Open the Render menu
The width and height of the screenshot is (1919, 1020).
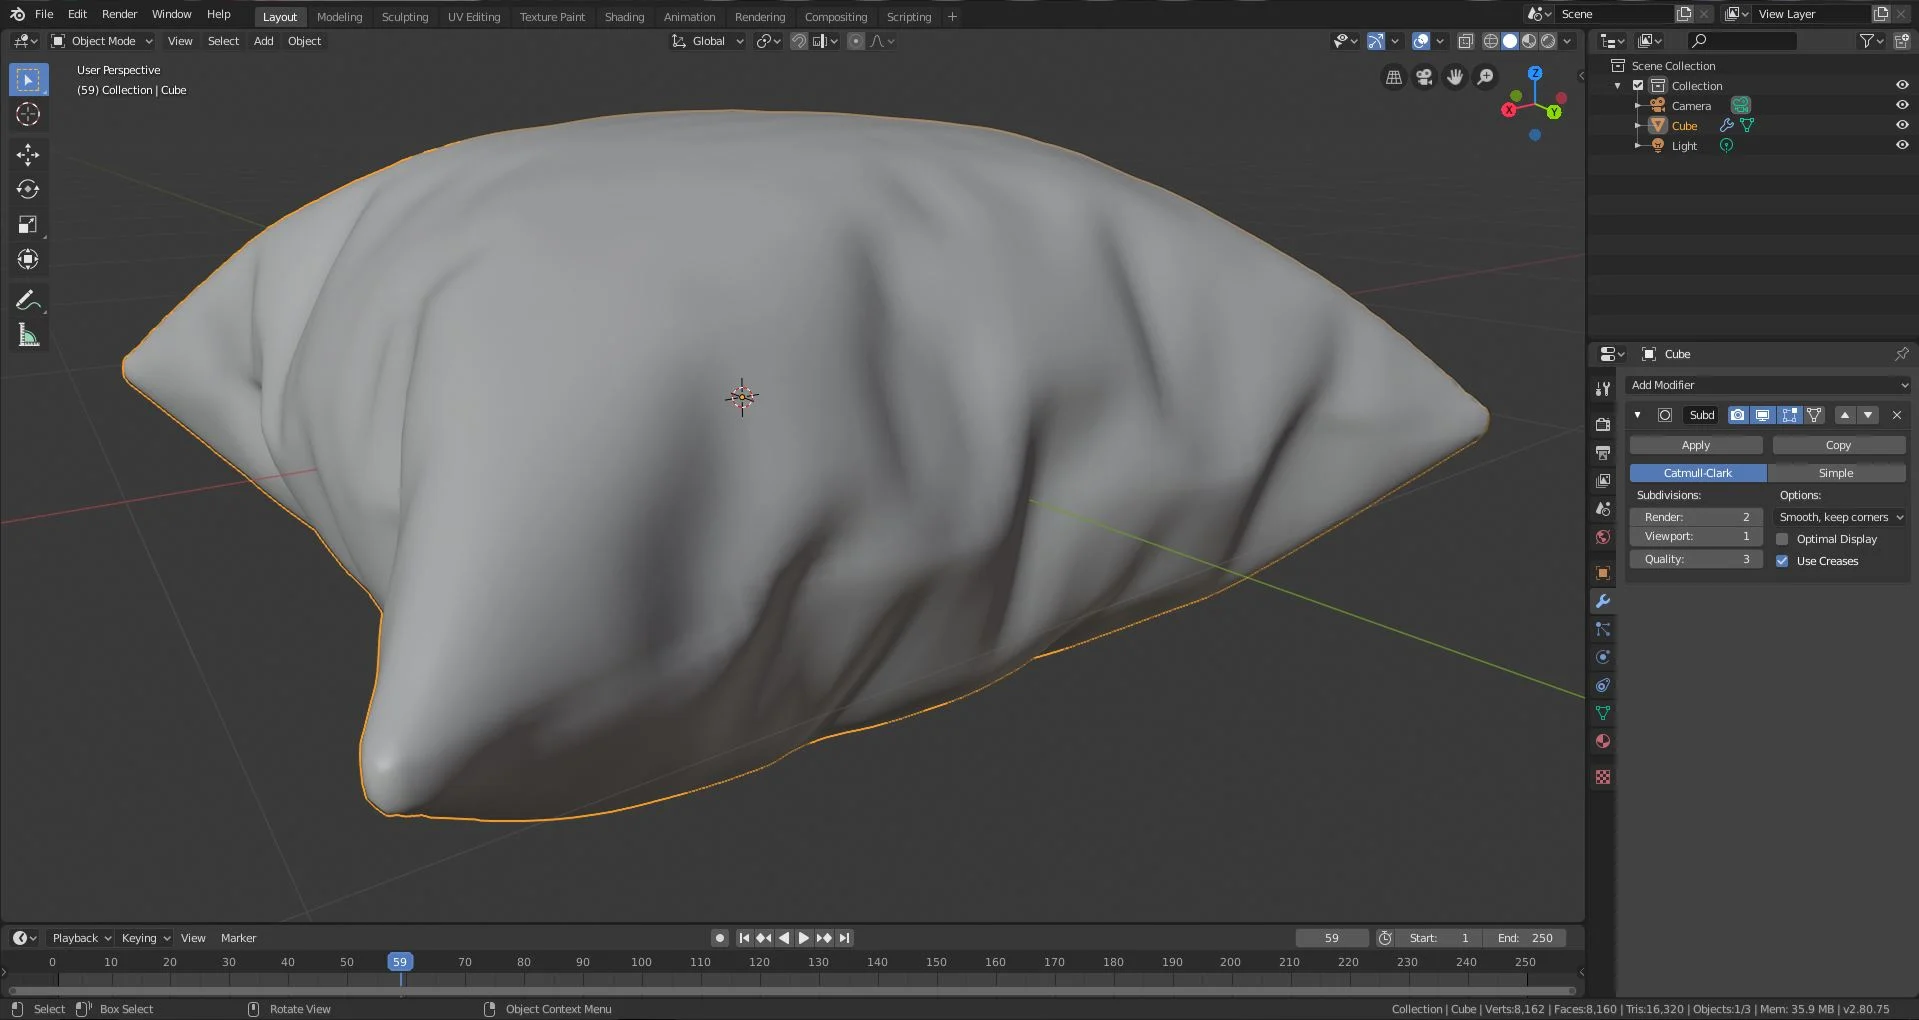(x=120, y=14)
